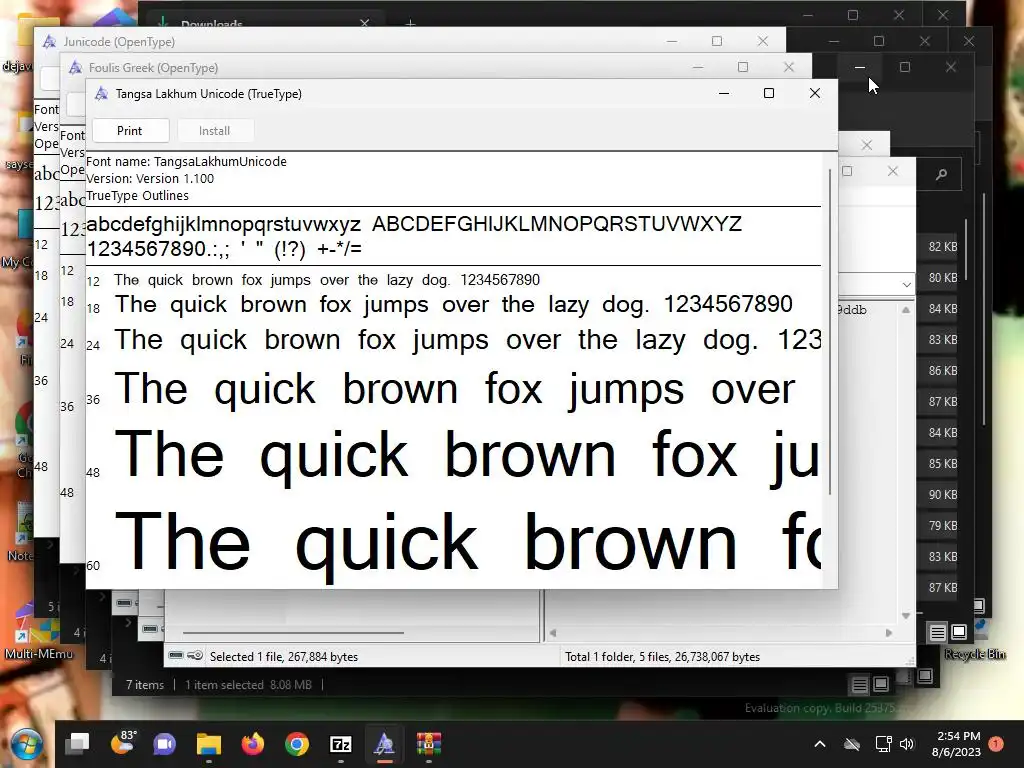This screenshot has height=768, width=1024.
Task: Click the 'Foulis Greek (OpenType)' window title
Action: coord(153,68)
